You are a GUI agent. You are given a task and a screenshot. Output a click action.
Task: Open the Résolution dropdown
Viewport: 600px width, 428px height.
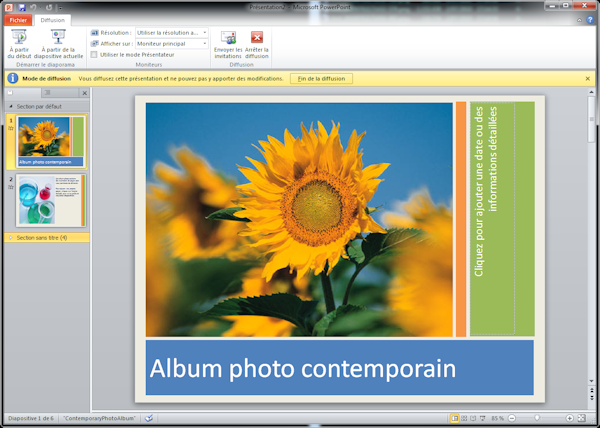172,32
